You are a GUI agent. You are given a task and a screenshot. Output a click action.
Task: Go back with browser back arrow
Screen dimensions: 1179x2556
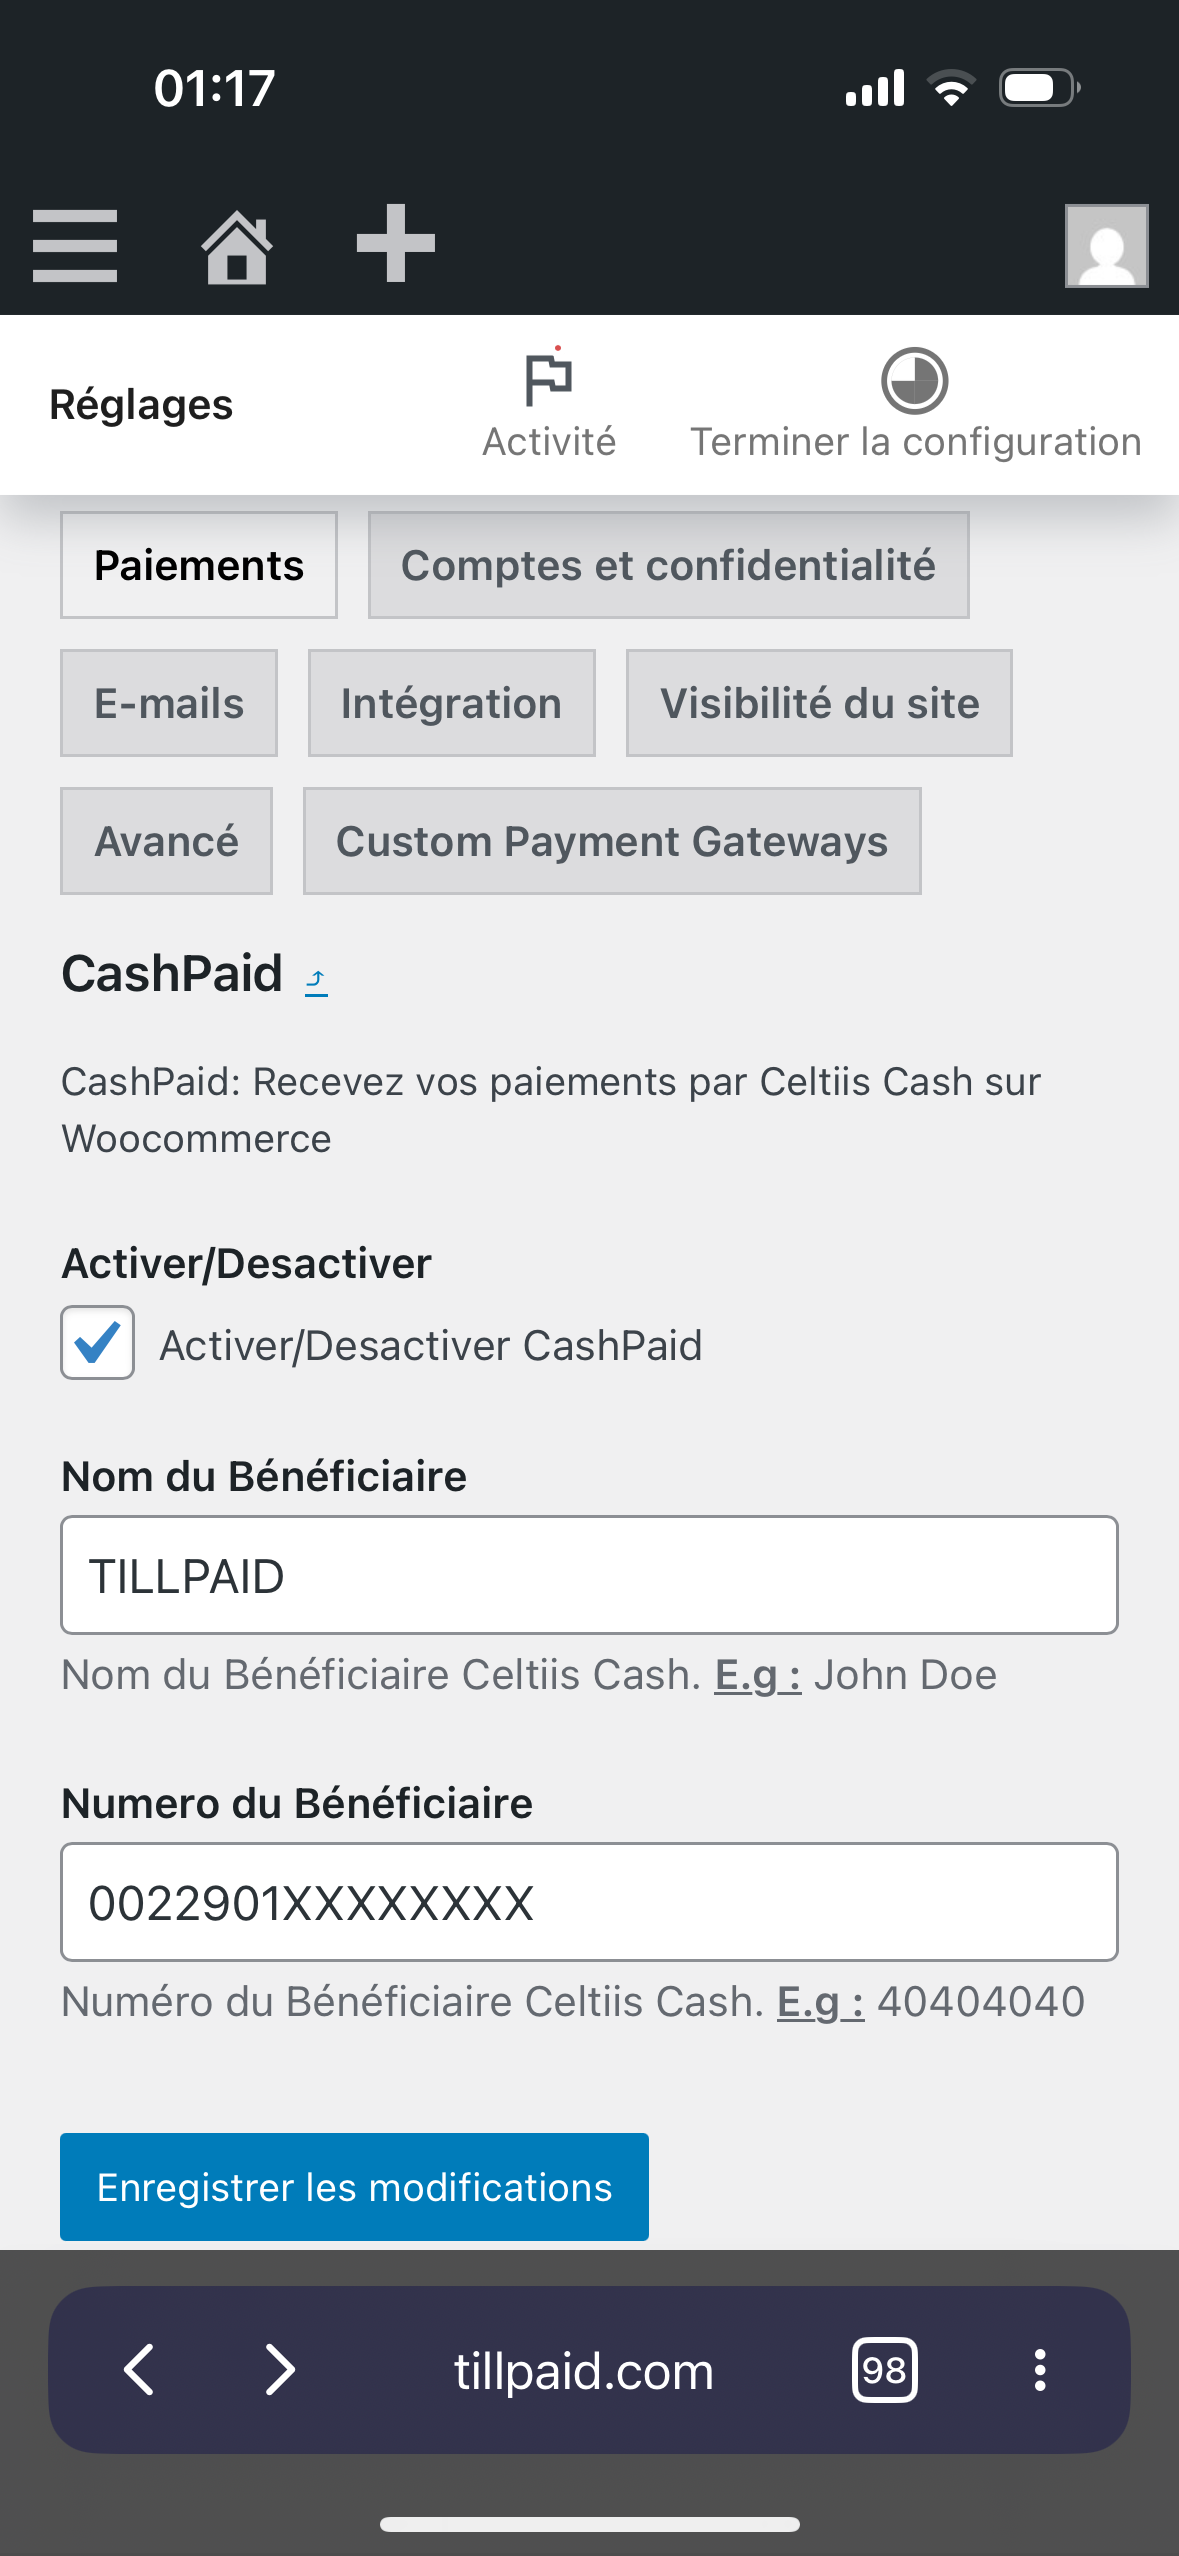pos(139,2369)
